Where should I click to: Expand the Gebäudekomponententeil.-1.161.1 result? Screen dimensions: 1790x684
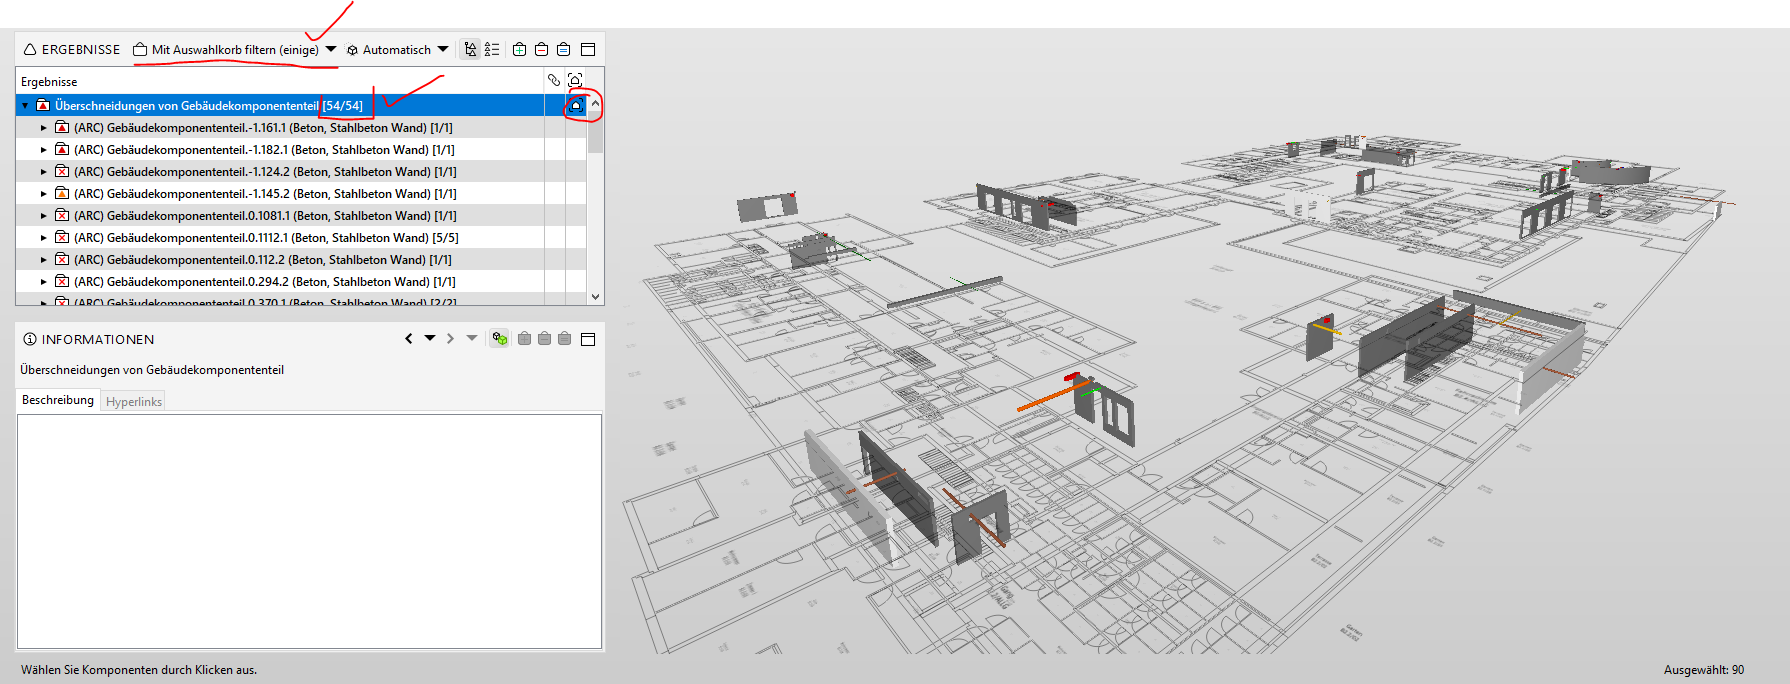pyautogui.click(x=43, y=128)
